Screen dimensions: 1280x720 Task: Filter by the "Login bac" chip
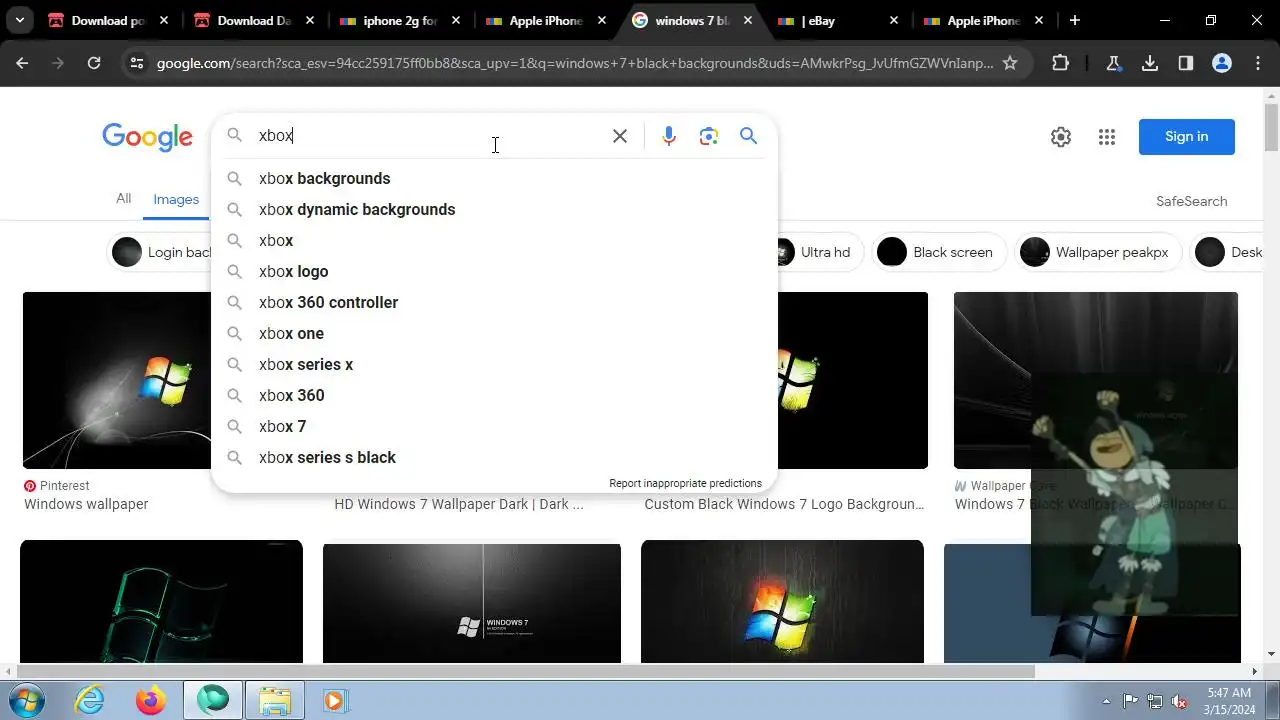click(x=160, y=252)
